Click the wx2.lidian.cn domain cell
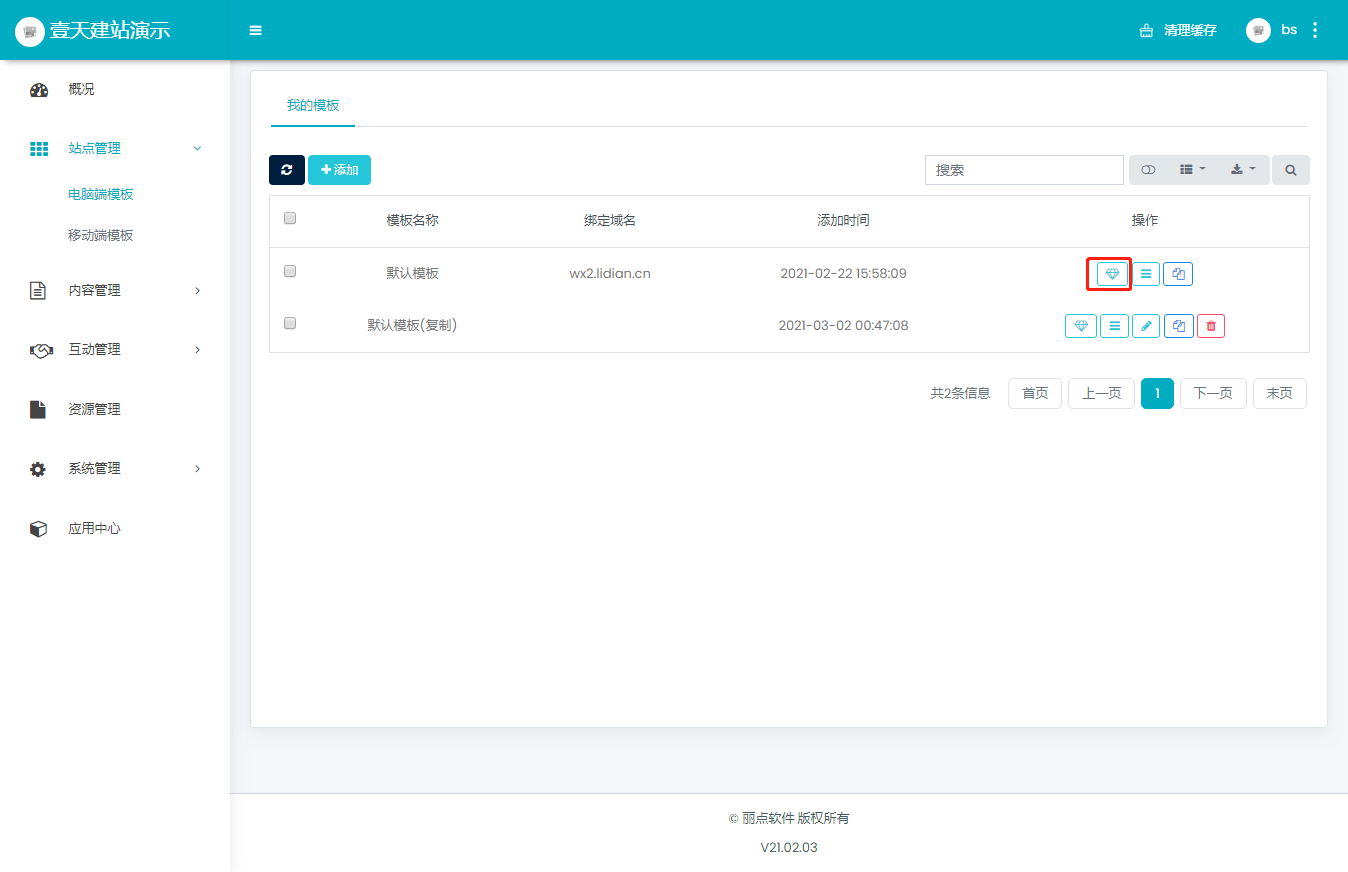Image resolution: width=1348 pixels, height=872 pixels. pos(610,273)
